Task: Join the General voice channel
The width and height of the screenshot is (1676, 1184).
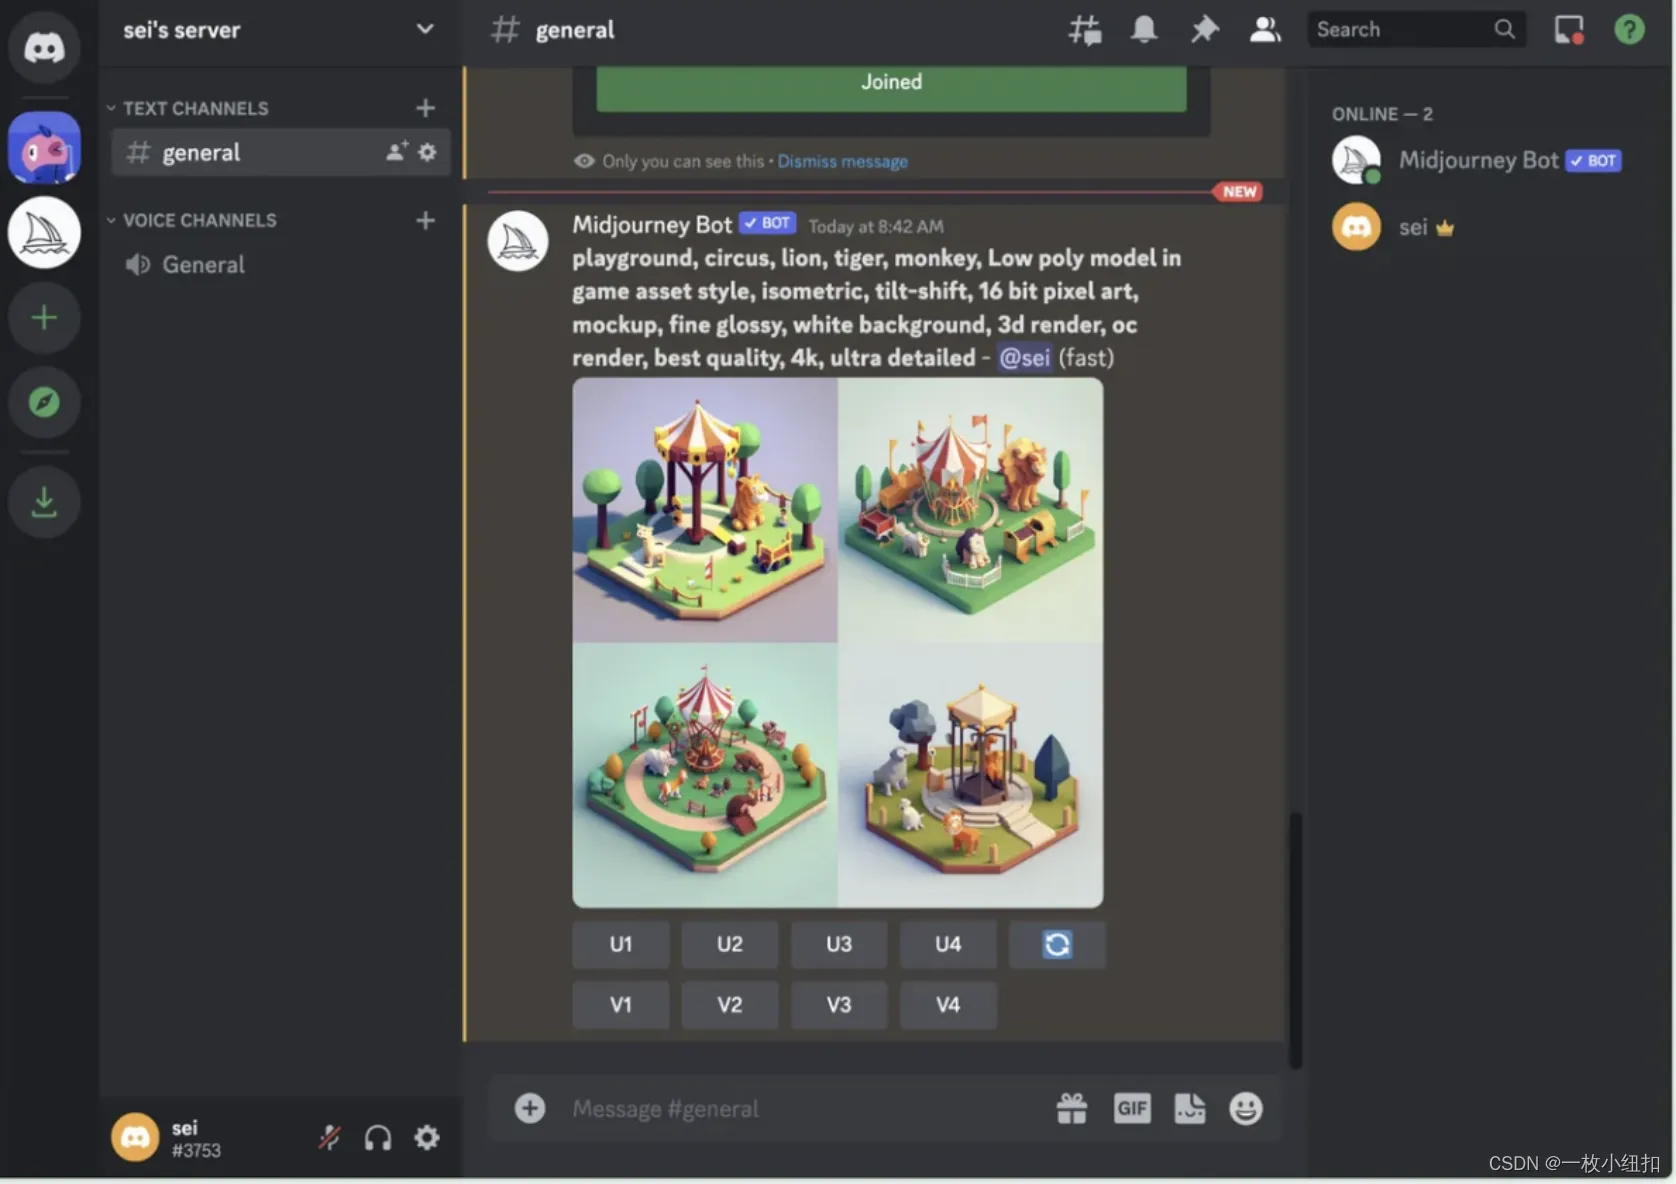Action: pyautogui.click(x=203, y=265)
